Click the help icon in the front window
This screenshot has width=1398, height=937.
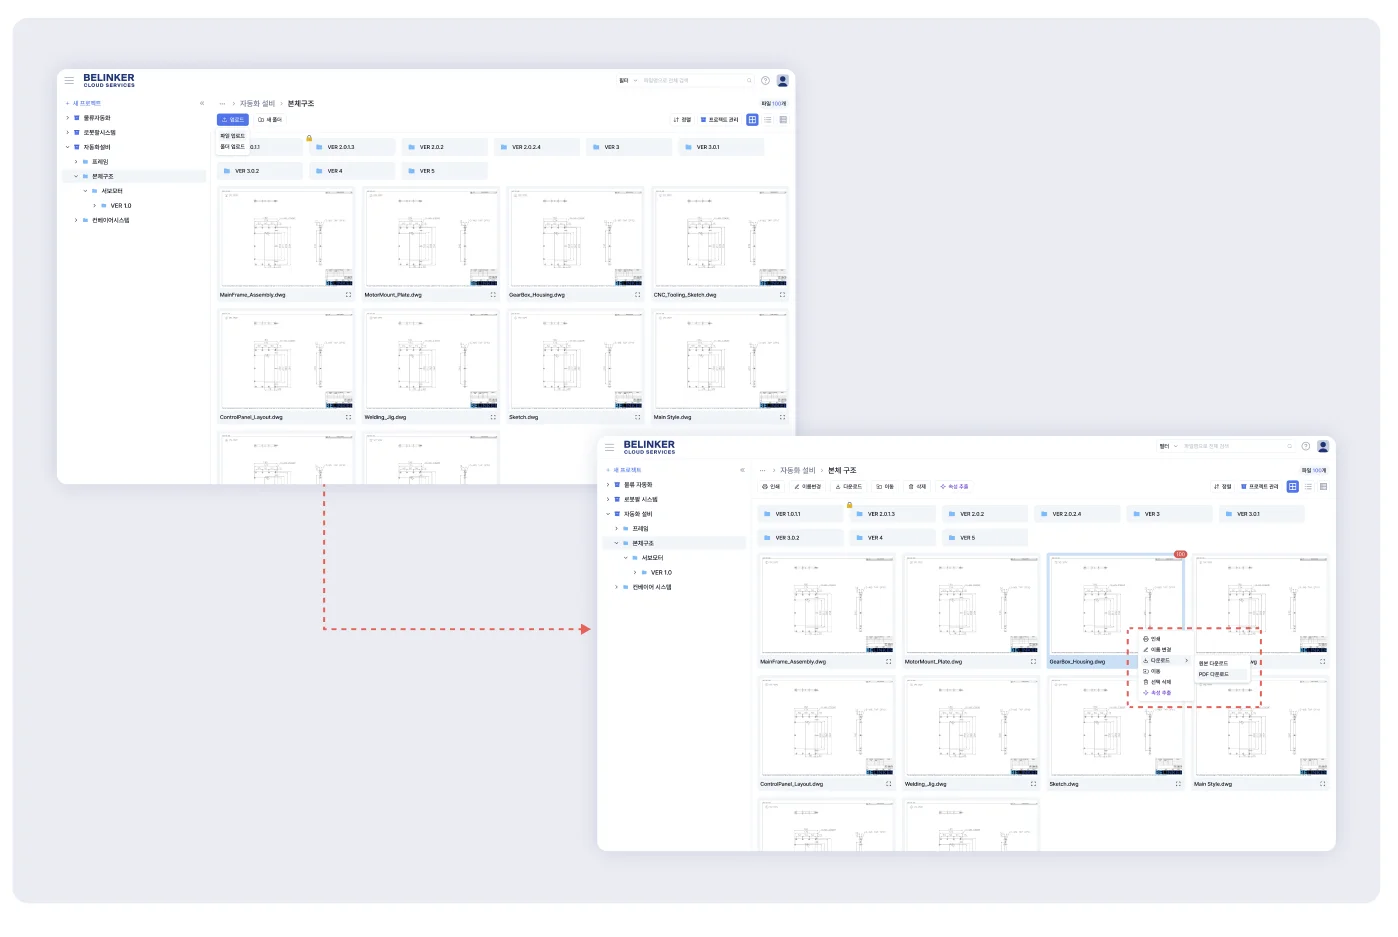[x=1305, y=446]
